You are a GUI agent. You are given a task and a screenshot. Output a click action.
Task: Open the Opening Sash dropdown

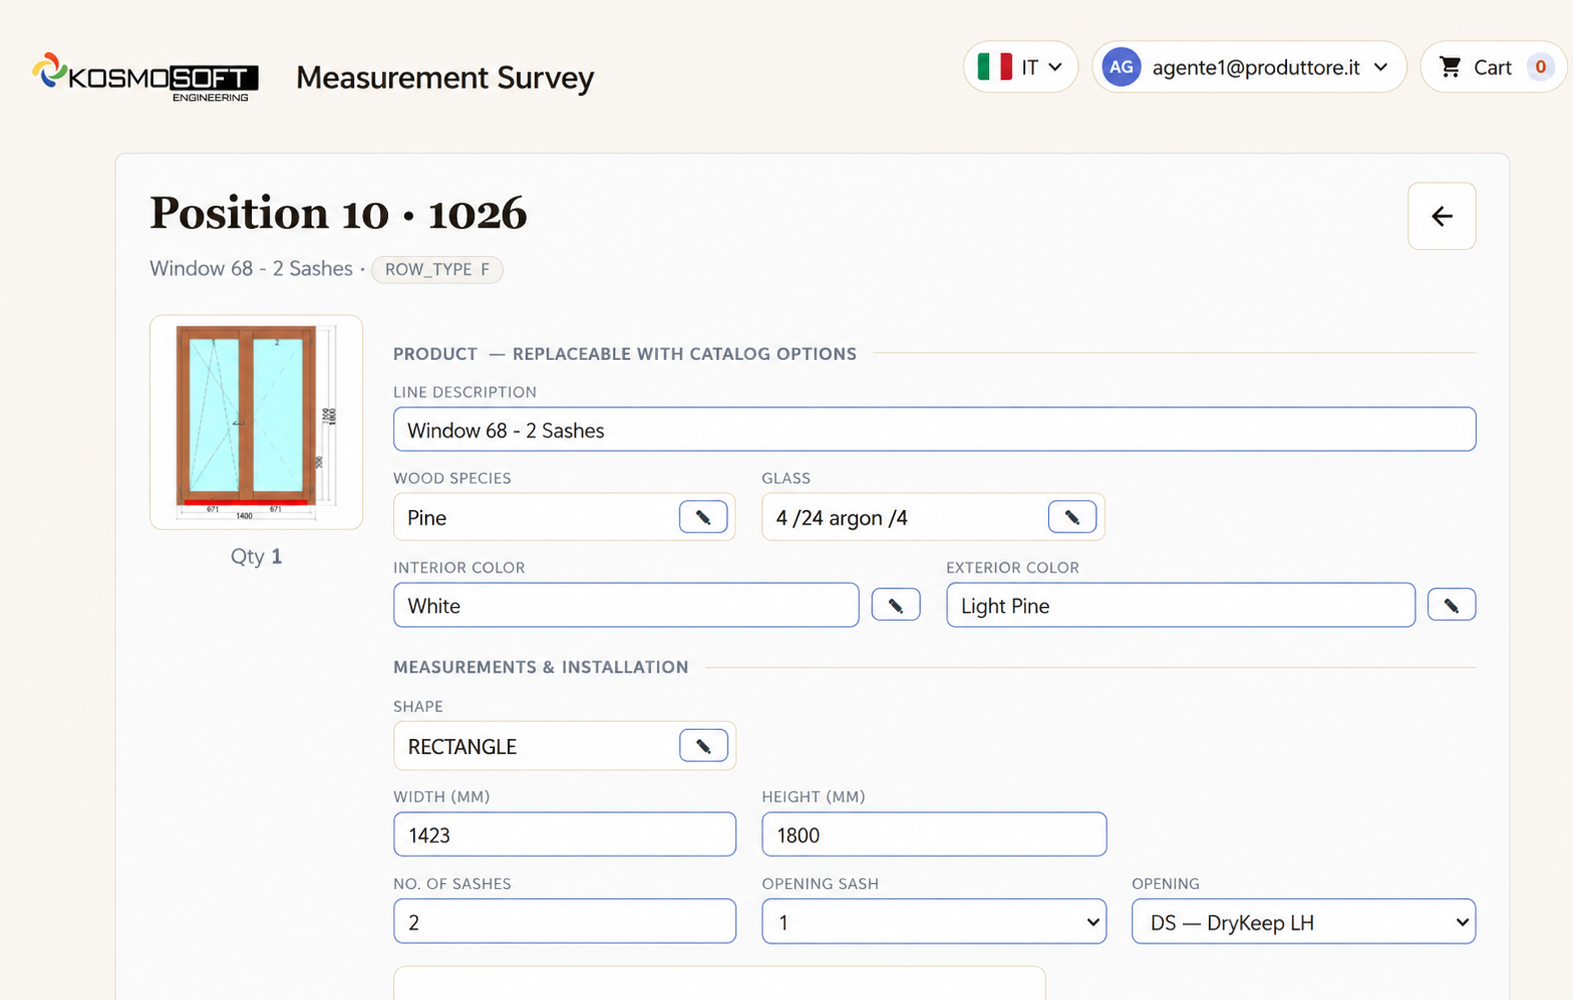[x=934, y=922]
